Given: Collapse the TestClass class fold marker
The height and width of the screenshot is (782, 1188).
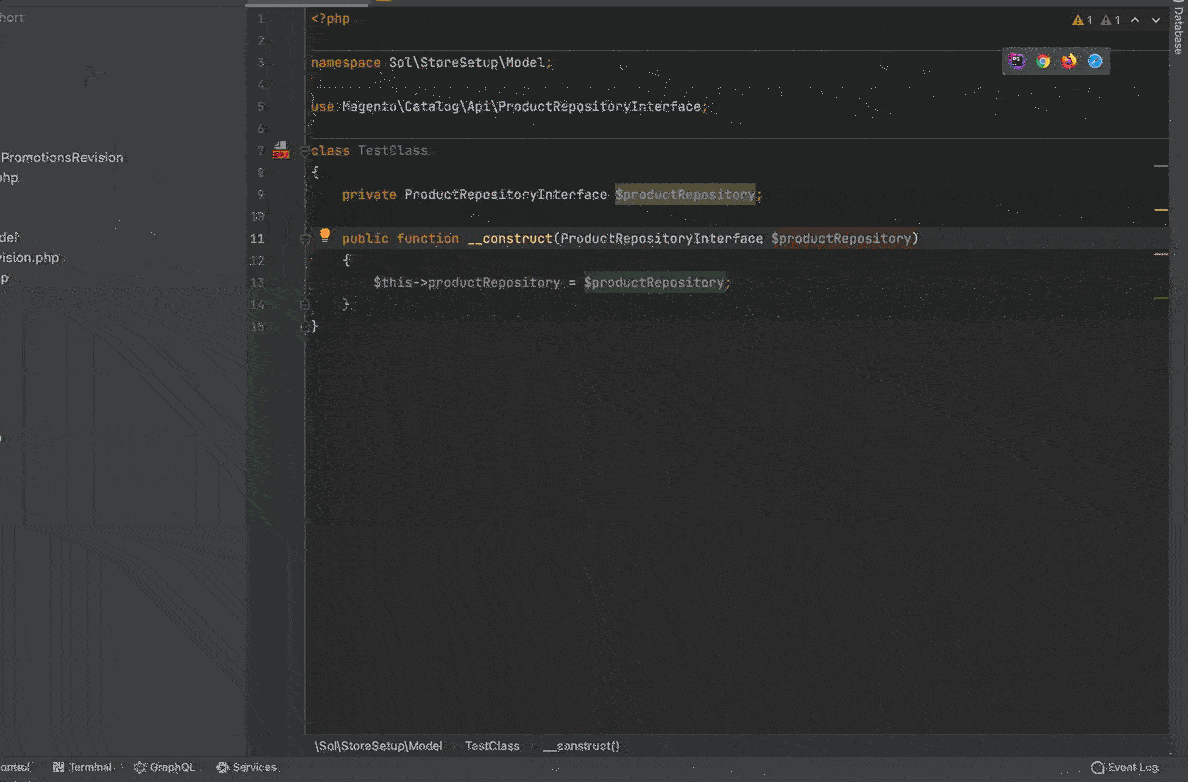Looking at the screenshot, I should pos(306,151).
